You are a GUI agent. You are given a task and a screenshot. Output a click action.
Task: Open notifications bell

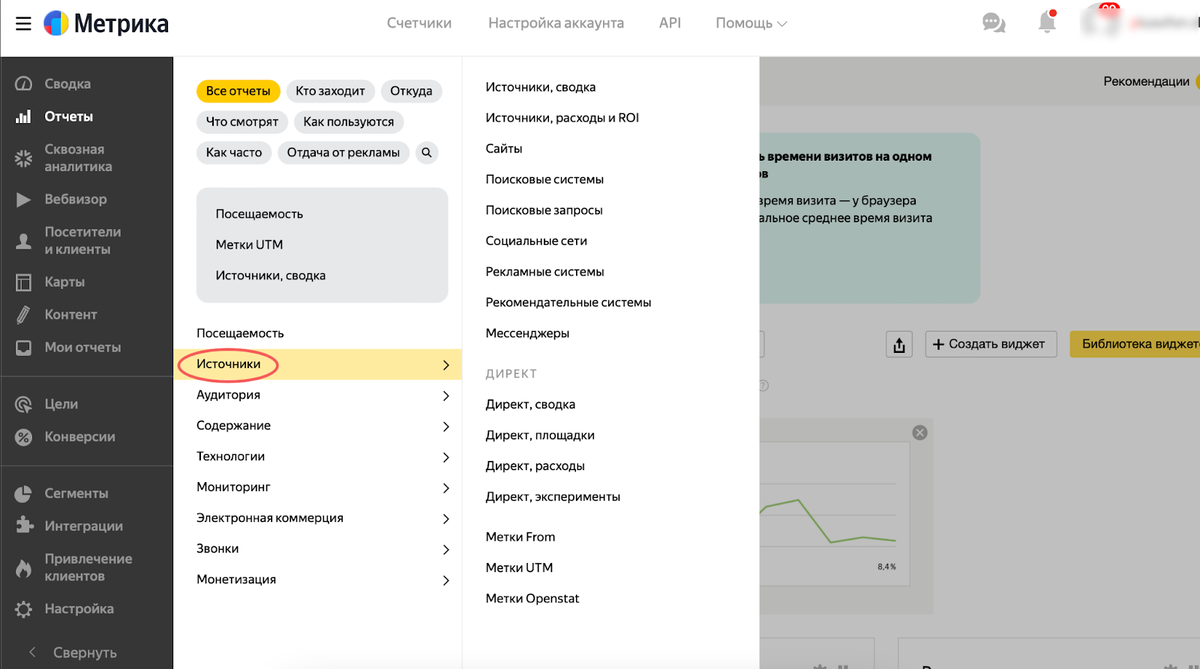(x=1047, y=22)
